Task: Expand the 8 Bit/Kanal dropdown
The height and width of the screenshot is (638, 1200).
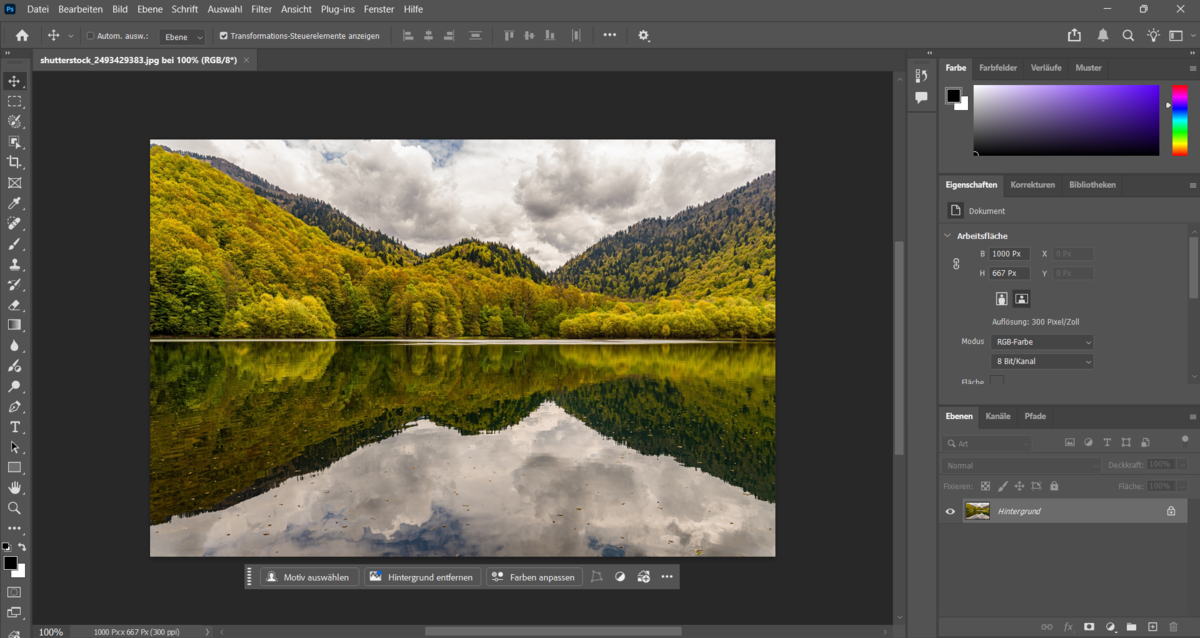Action: click(x=1041, y=361)
